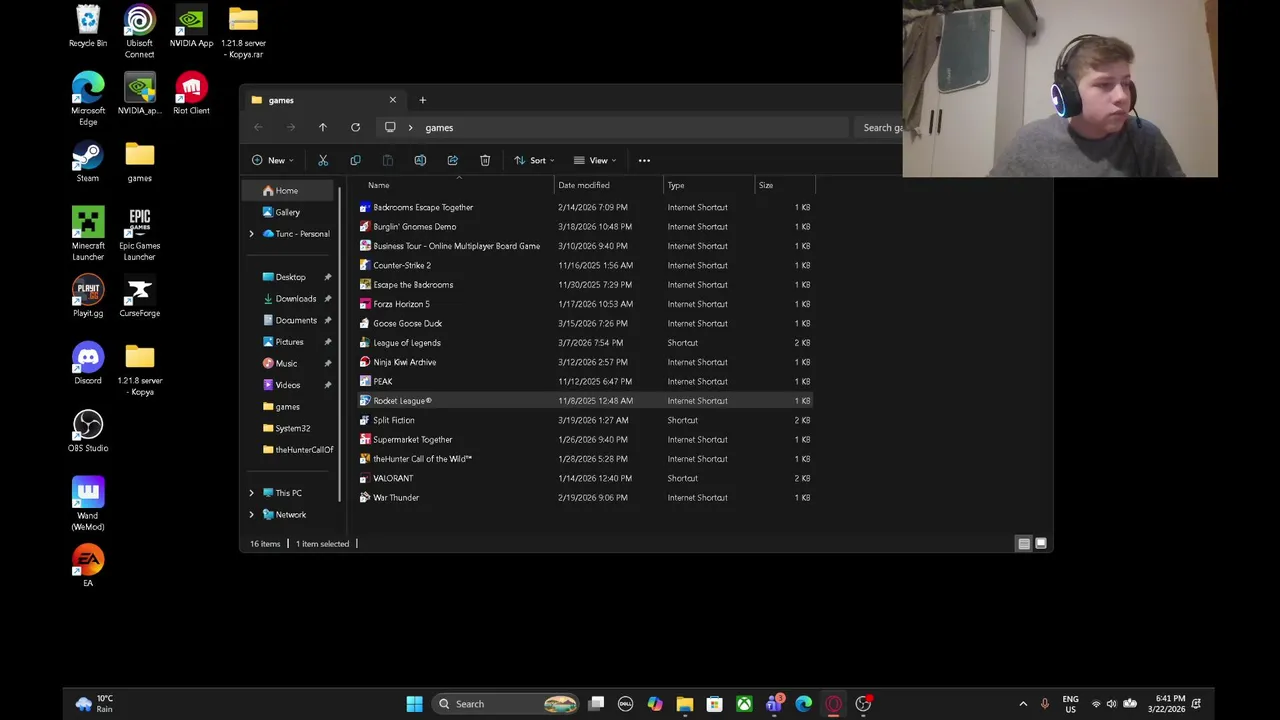
Task: Launch Epic Games Launcher from desktop
Action: click(139, 234)
